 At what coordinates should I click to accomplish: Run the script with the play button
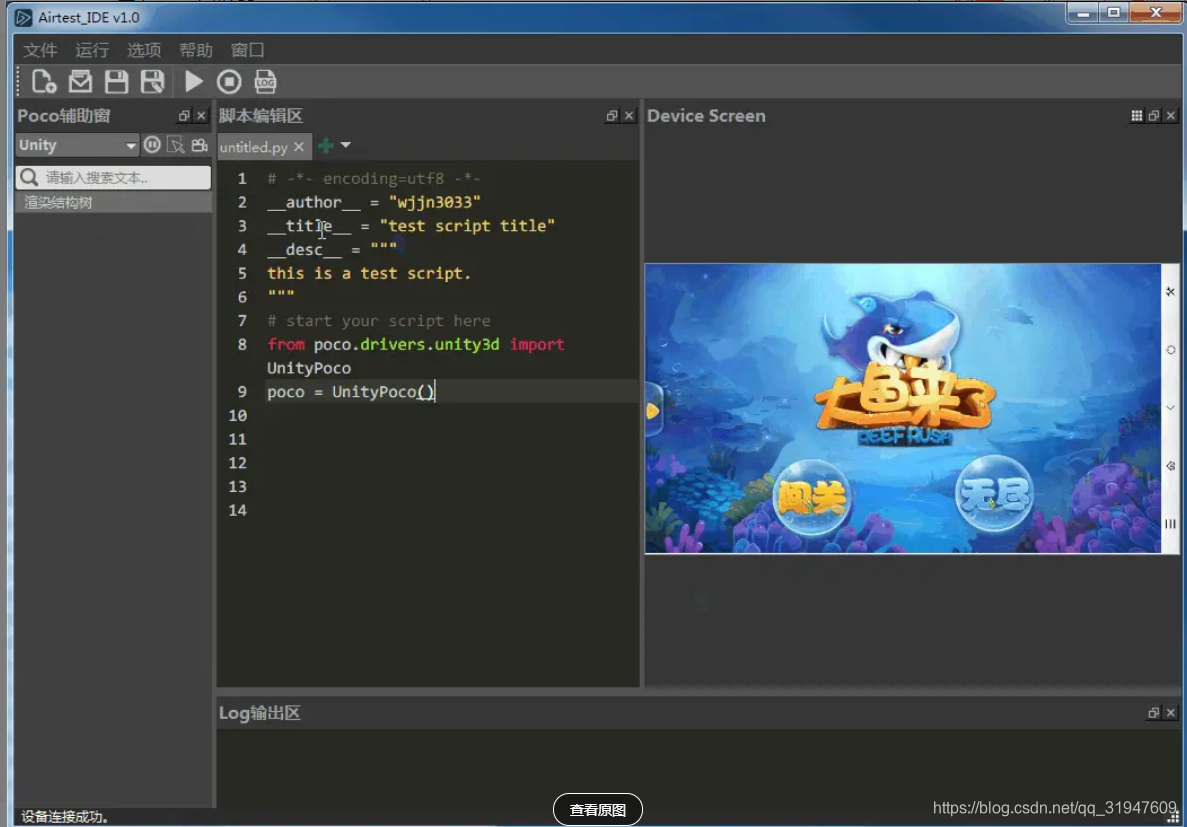point(194,81)
